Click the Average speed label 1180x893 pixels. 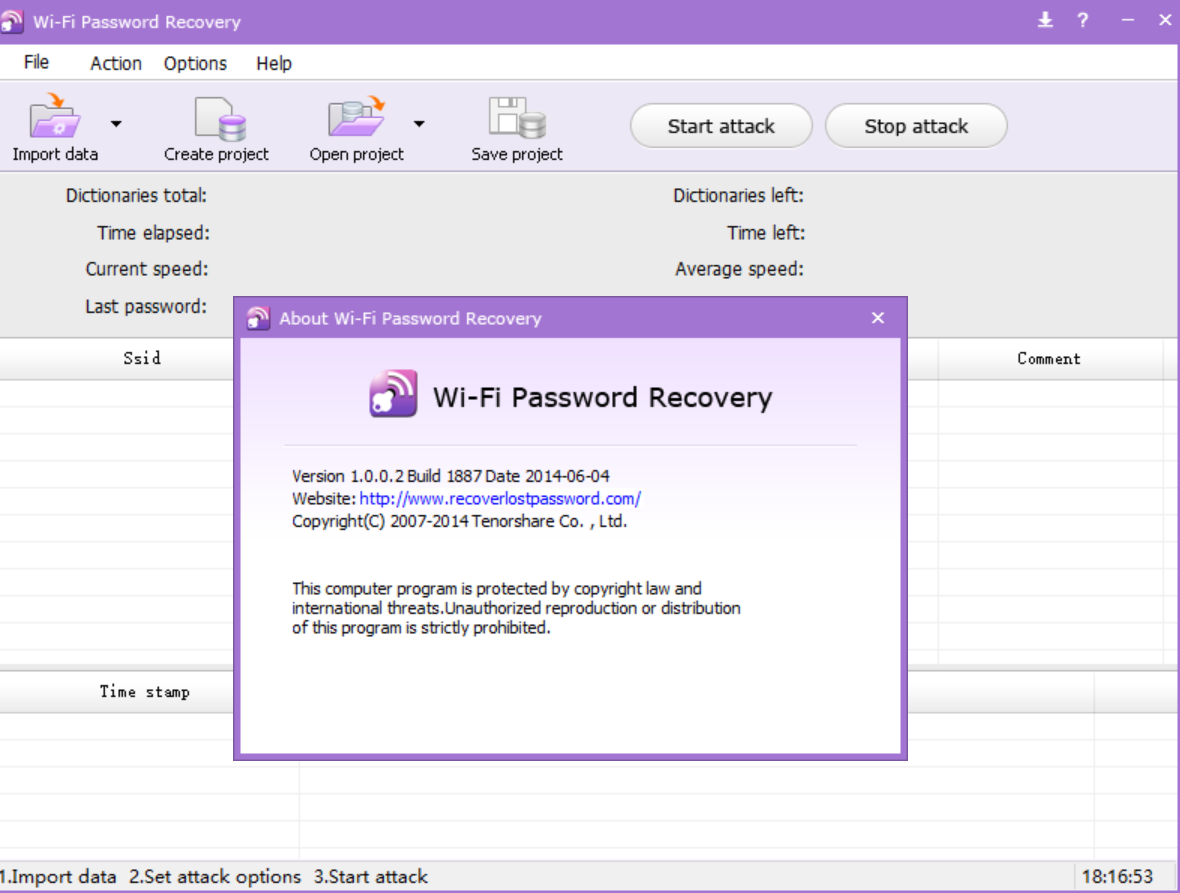point(739,269)
